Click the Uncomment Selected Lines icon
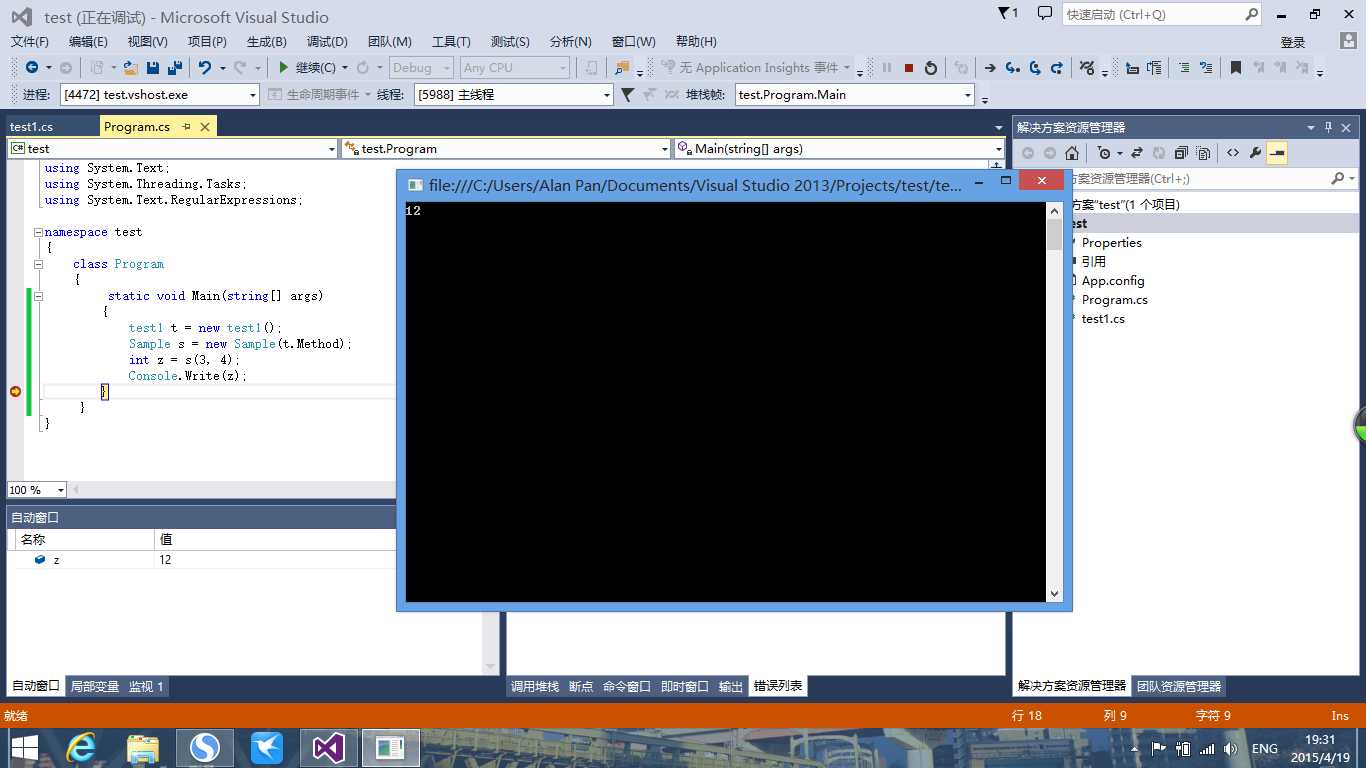 point(1206,68)
